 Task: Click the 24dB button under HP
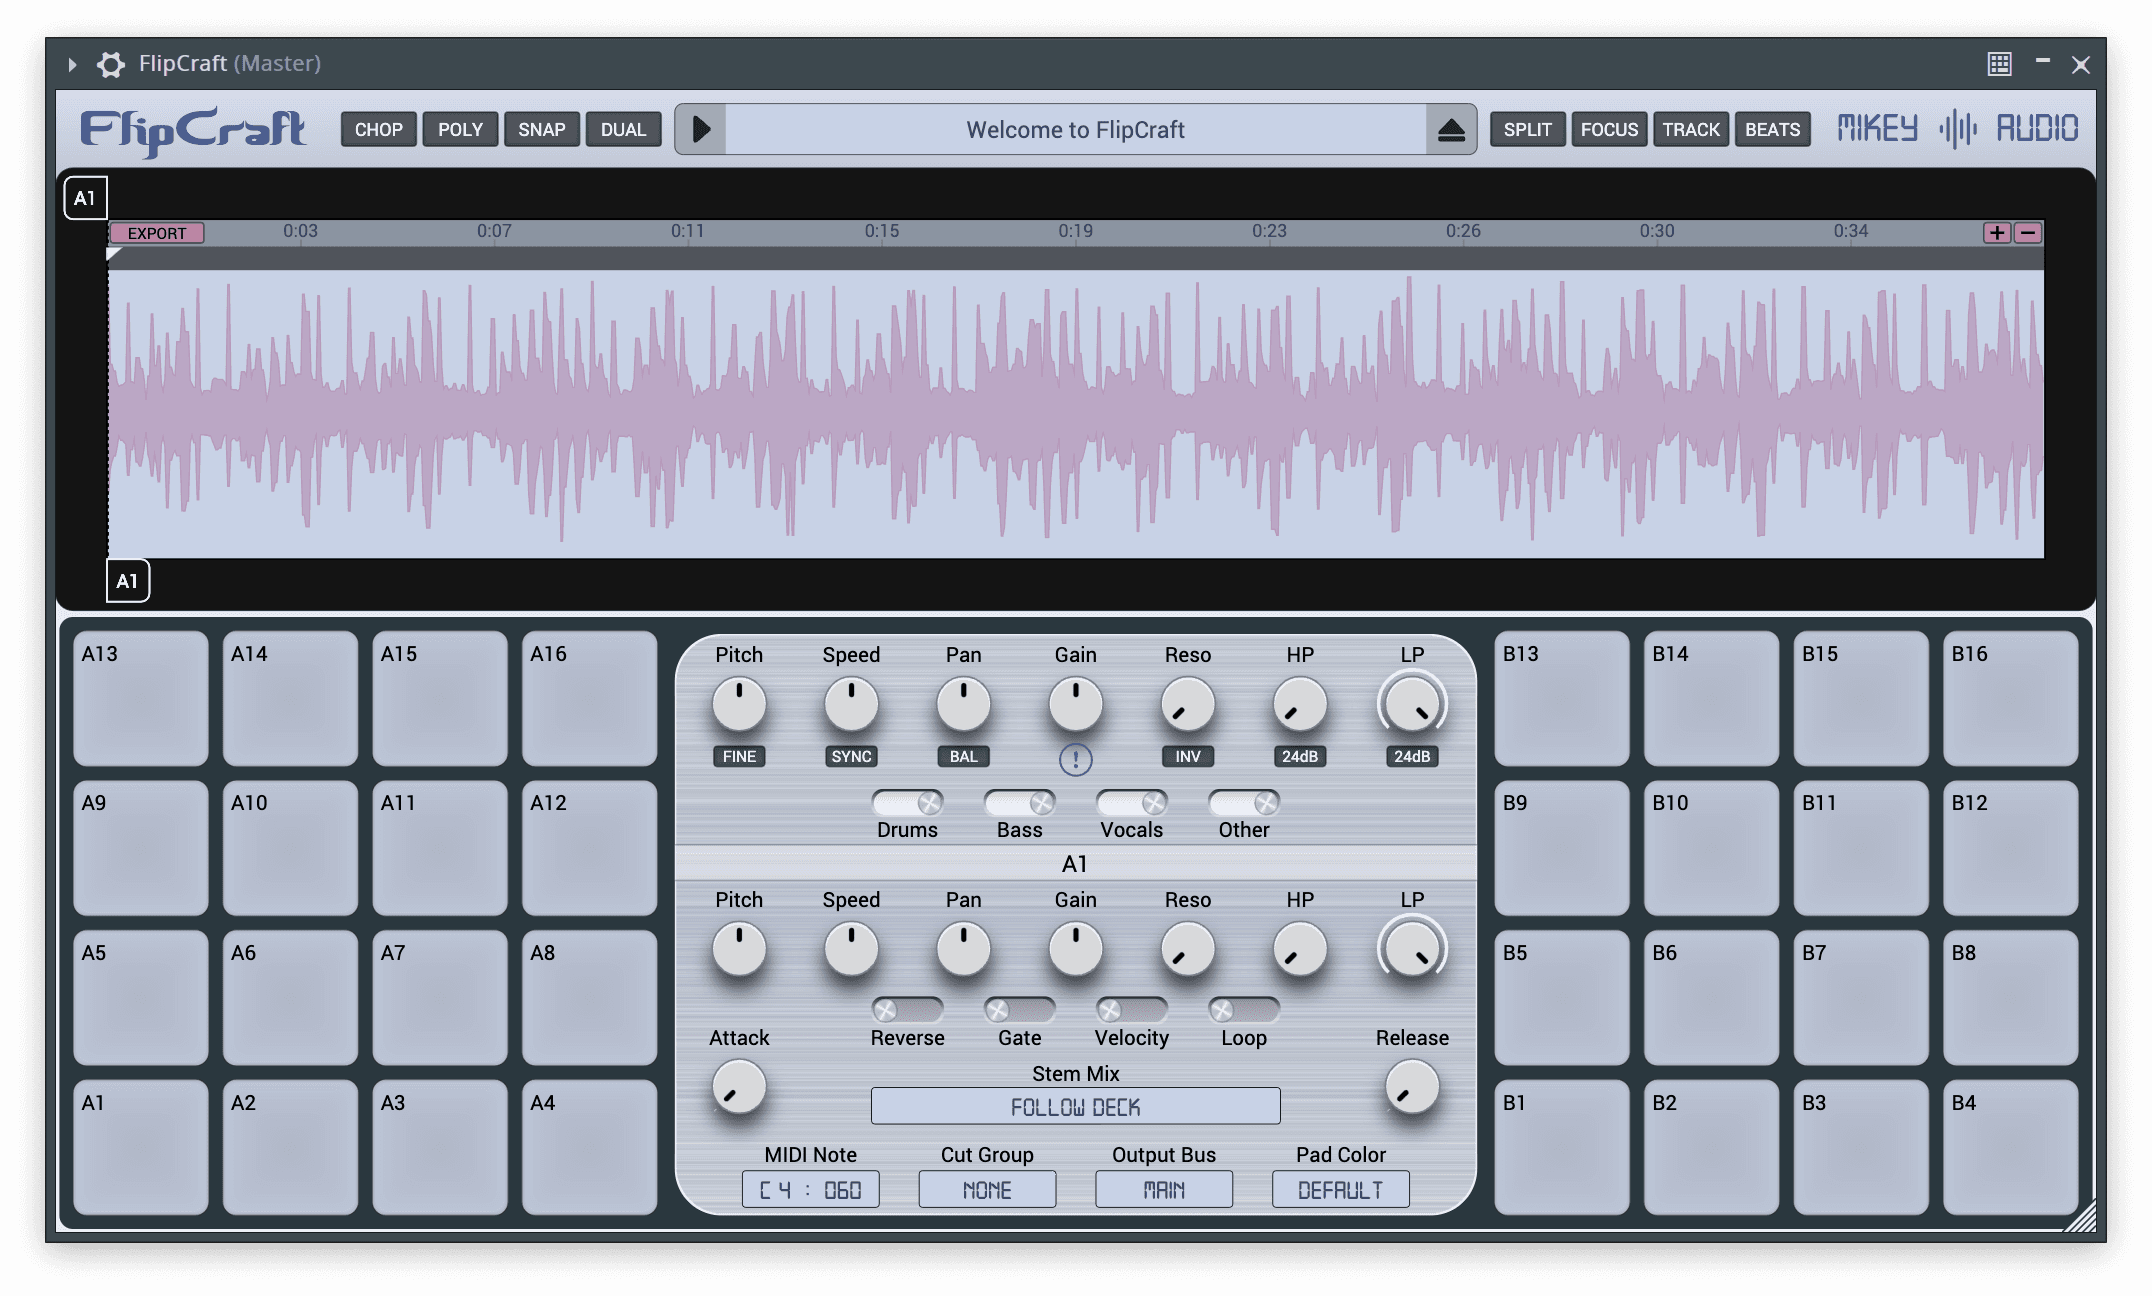tap(1299, 756)
